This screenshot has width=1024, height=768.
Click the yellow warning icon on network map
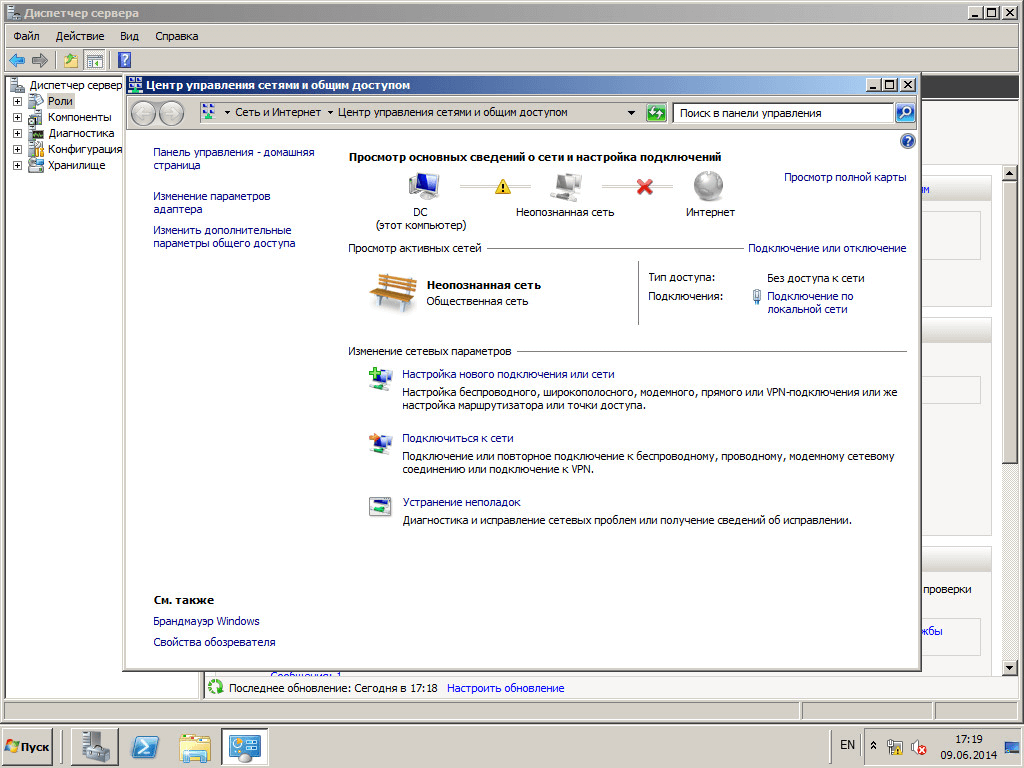coord(503,186)
